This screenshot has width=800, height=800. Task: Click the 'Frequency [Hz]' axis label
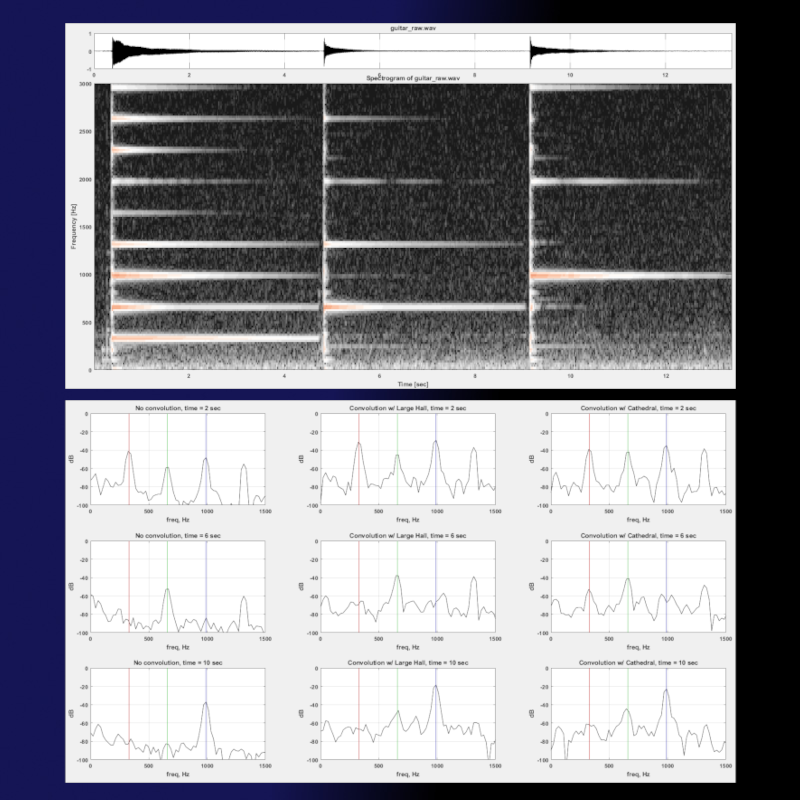click(x=73, y=226)
